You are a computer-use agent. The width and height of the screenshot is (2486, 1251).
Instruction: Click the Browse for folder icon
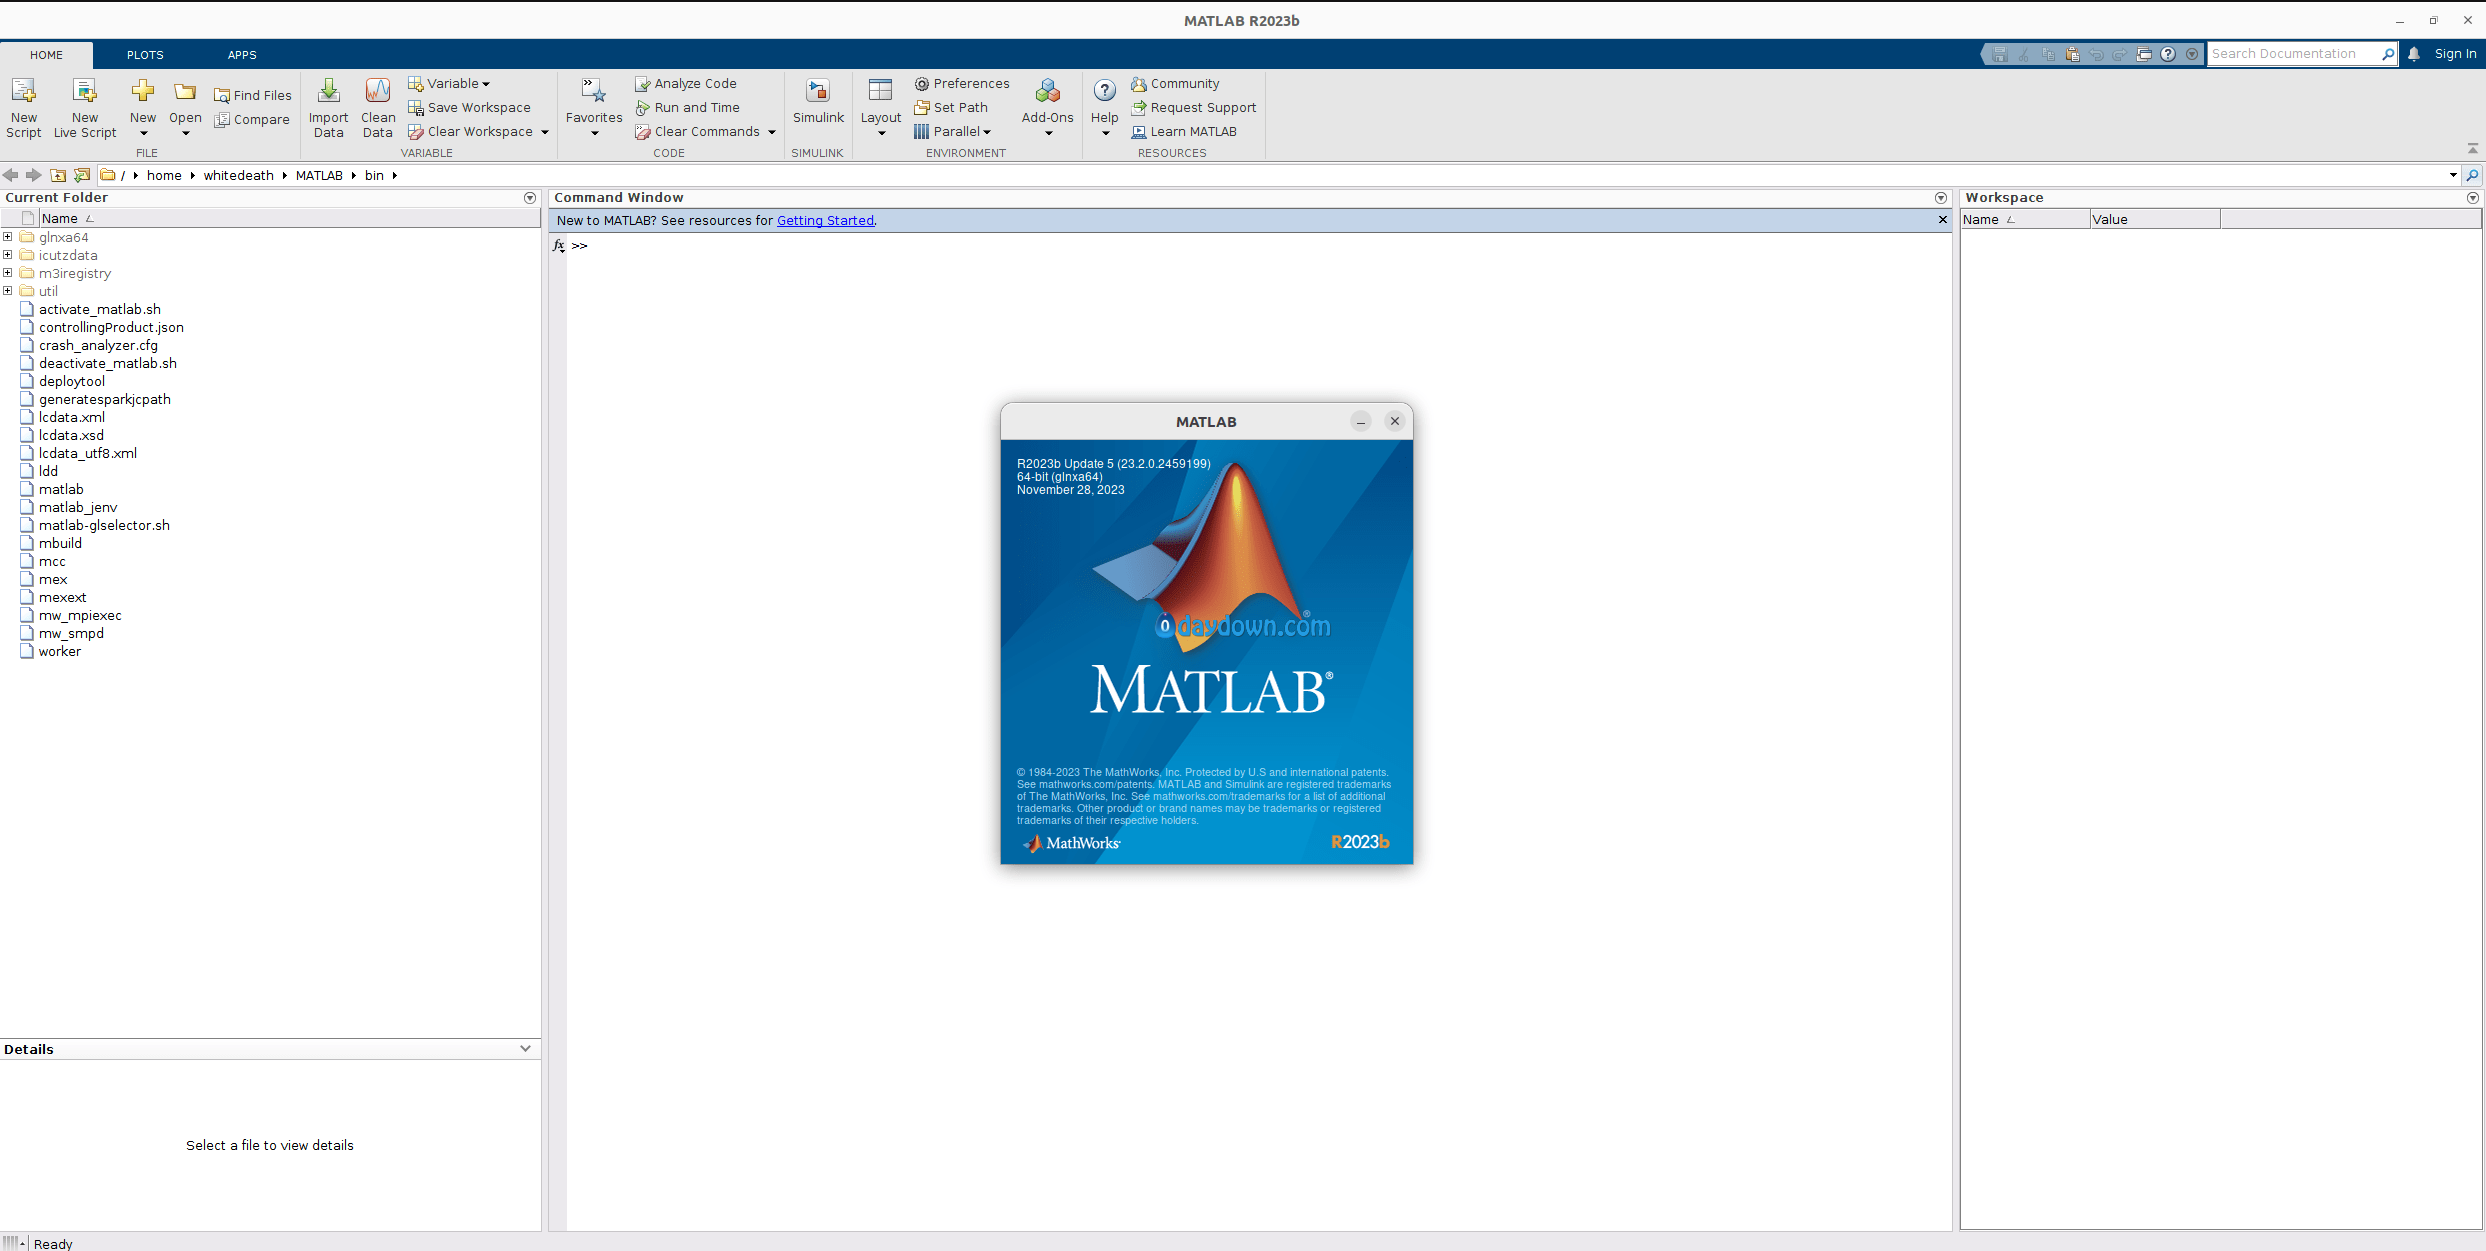[82, 175]
